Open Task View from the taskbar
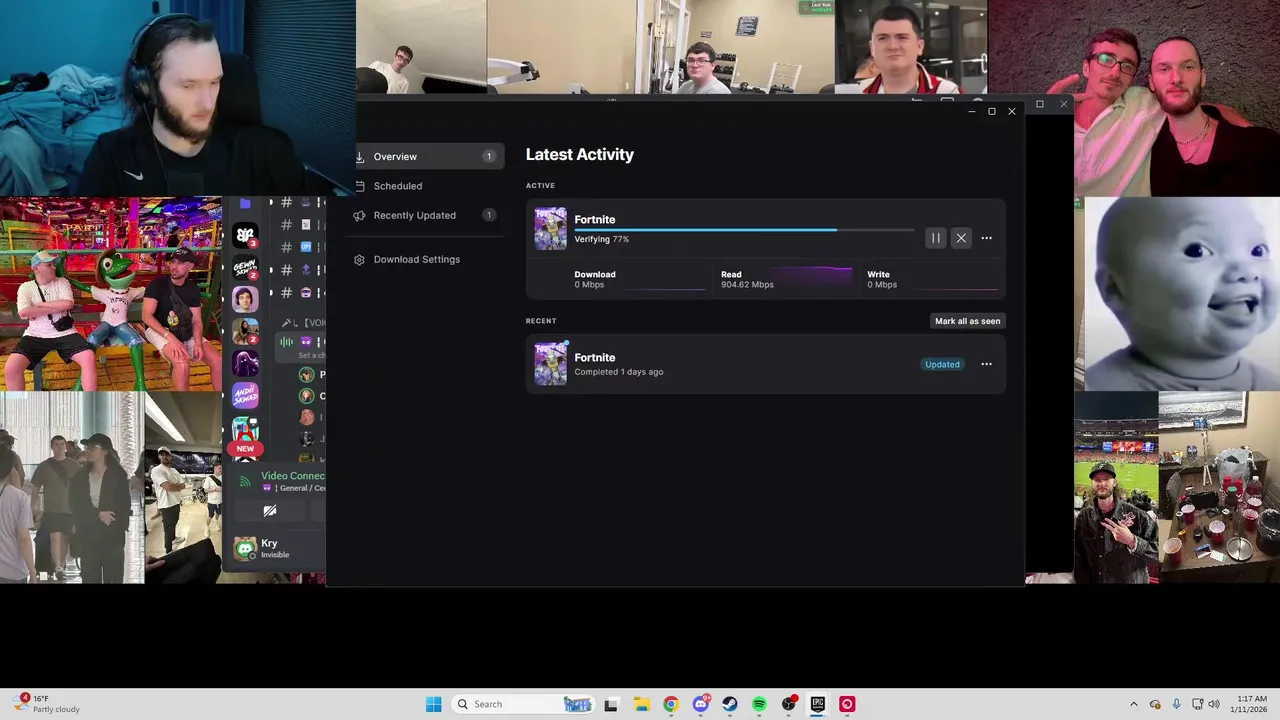This screenshot has width=1280, height=720. 611,704
